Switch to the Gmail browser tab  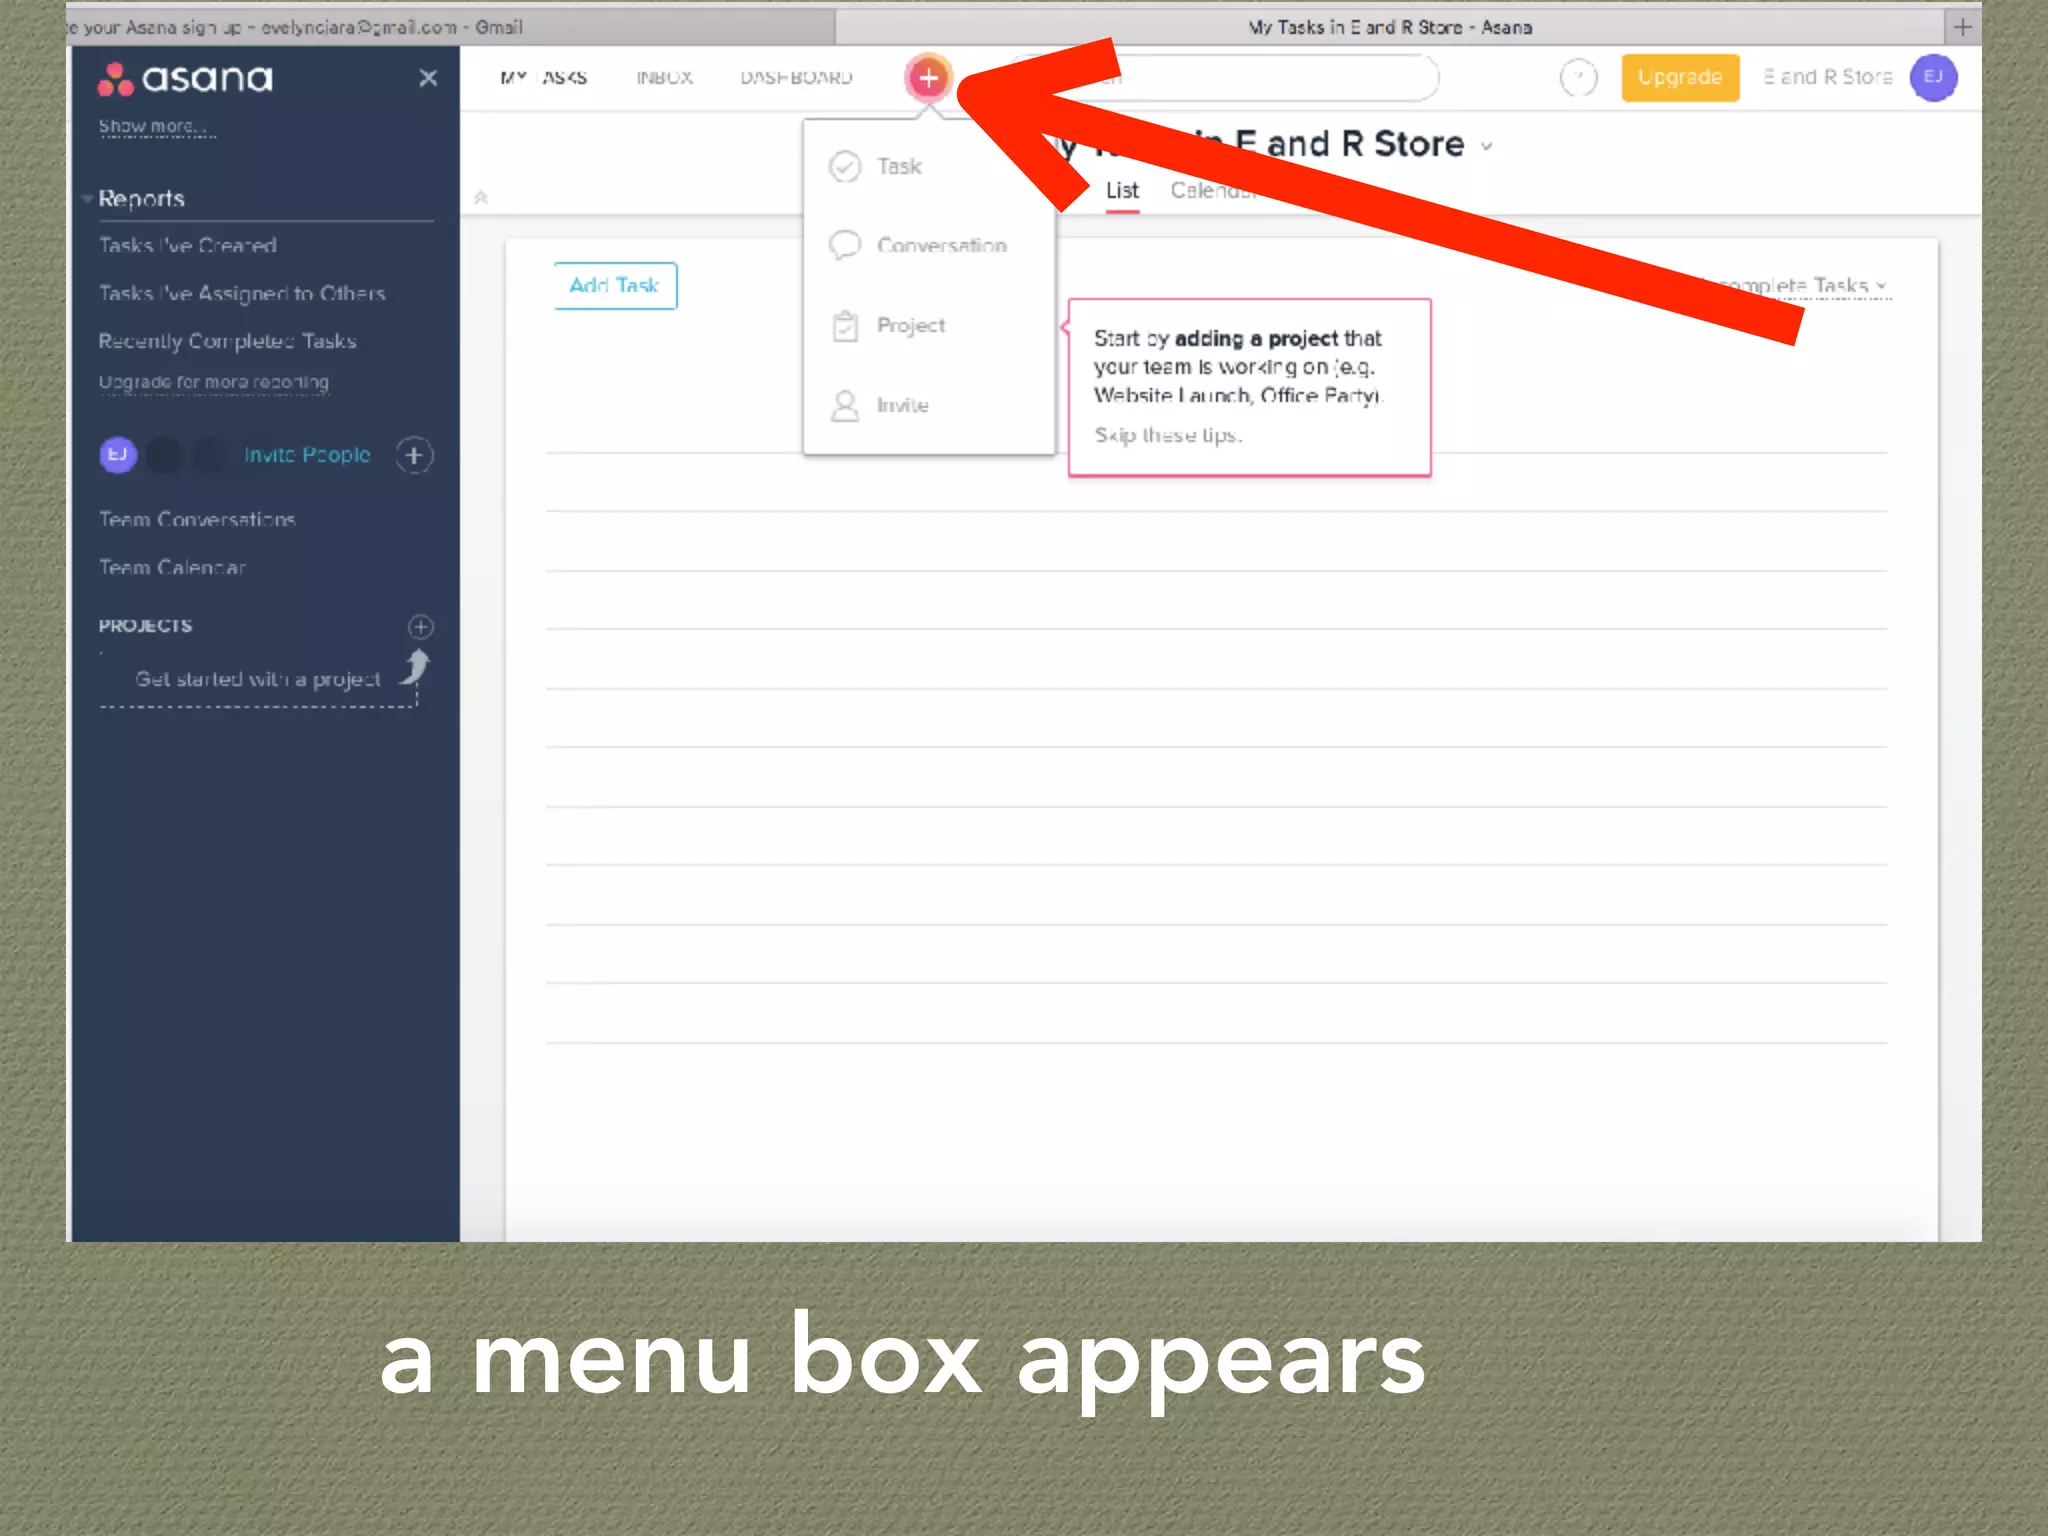tap(450, 27)
